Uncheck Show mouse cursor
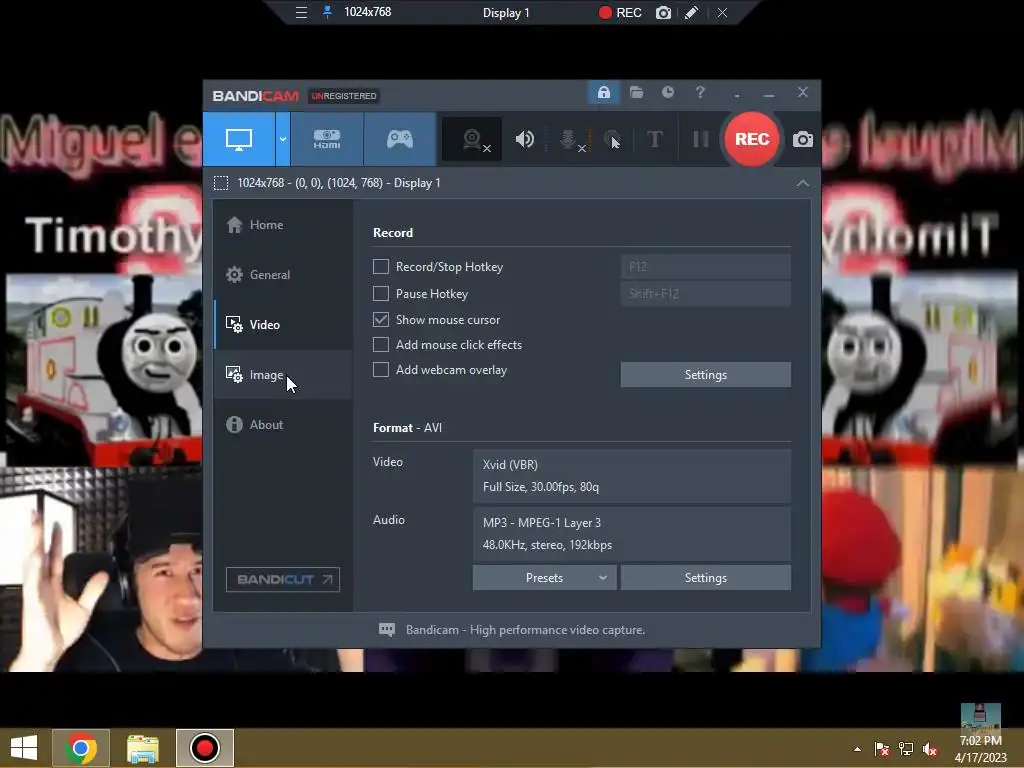Viewport: 1024px width, 768px height. (381, 319)
